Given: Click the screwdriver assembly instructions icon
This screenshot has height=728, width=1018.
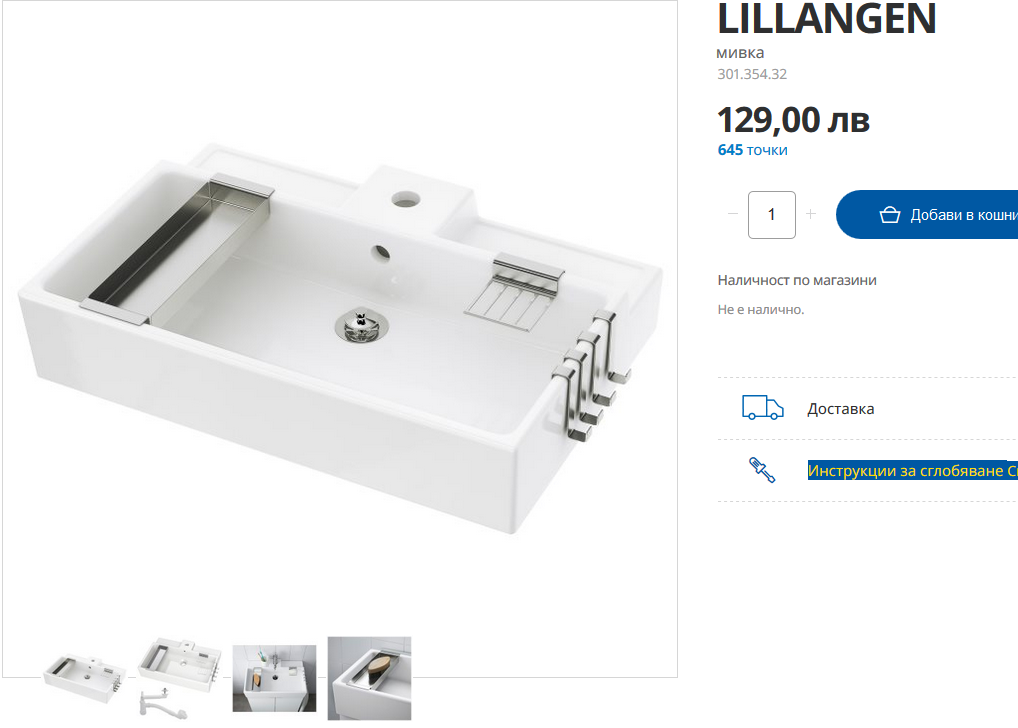Looking at the screenshot, I should [x=762, y=470].
